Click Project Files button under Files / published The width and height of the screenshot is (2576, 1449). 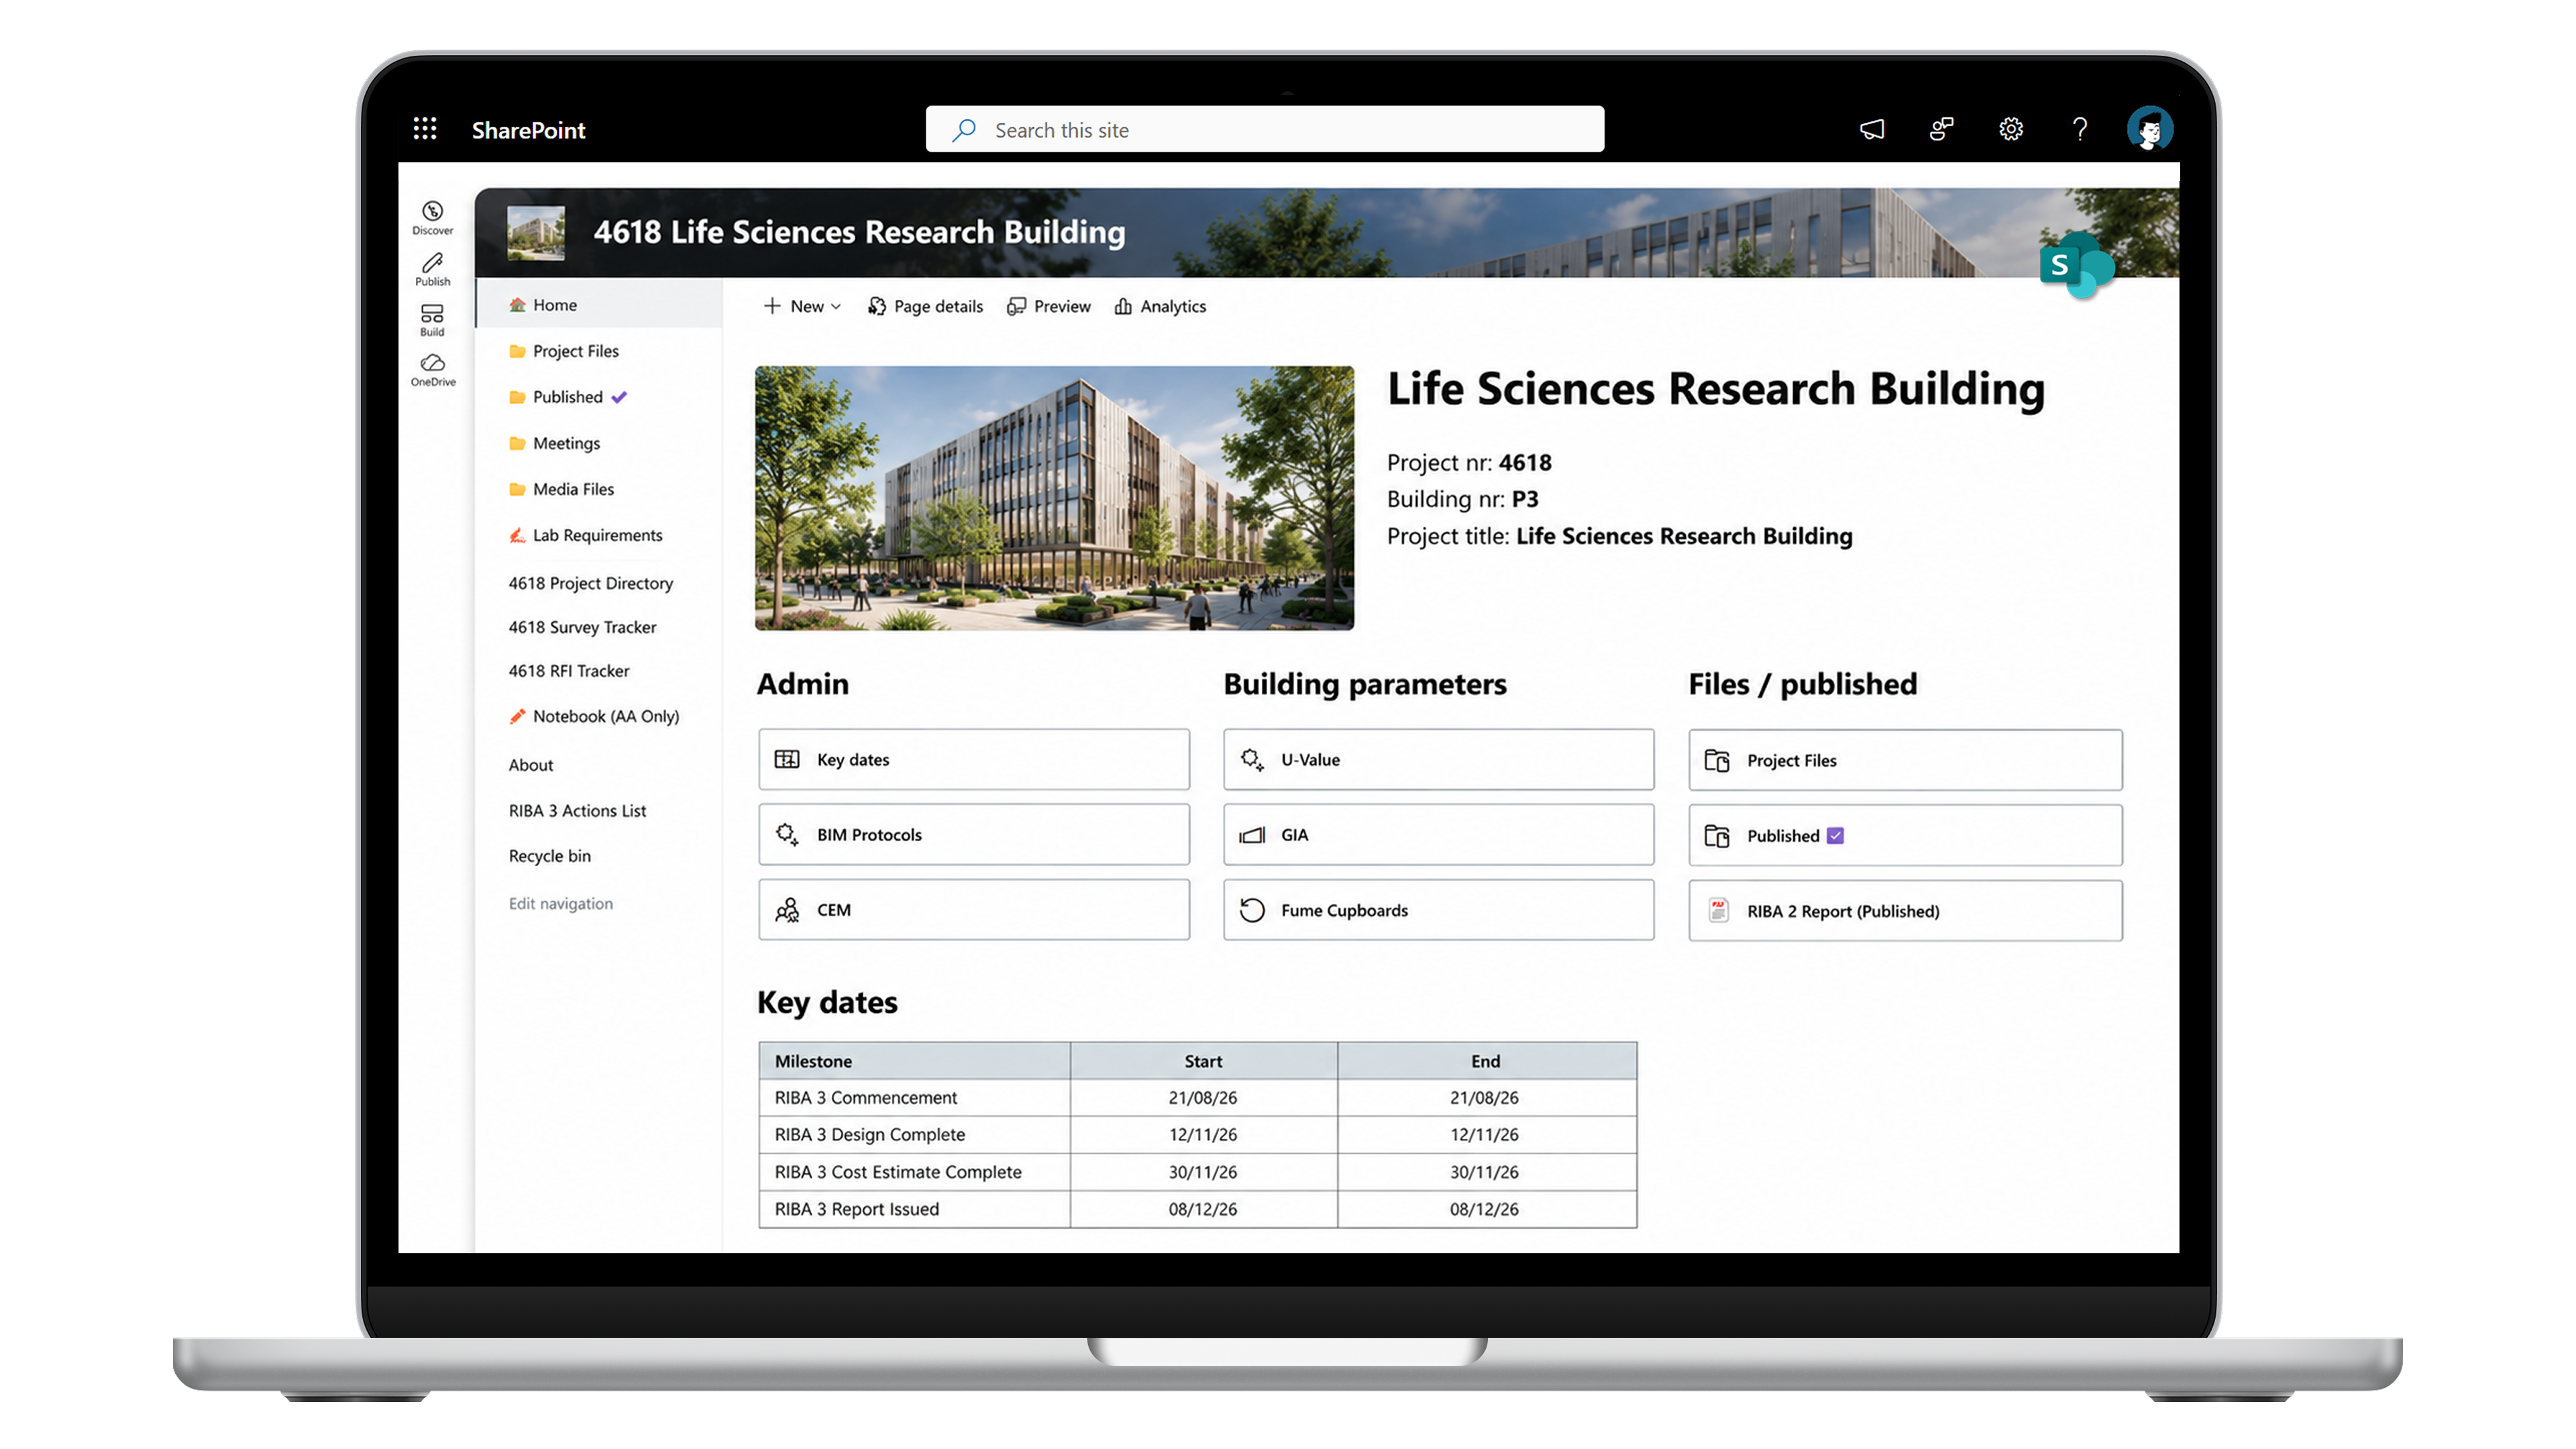(x=1905, y=760)
